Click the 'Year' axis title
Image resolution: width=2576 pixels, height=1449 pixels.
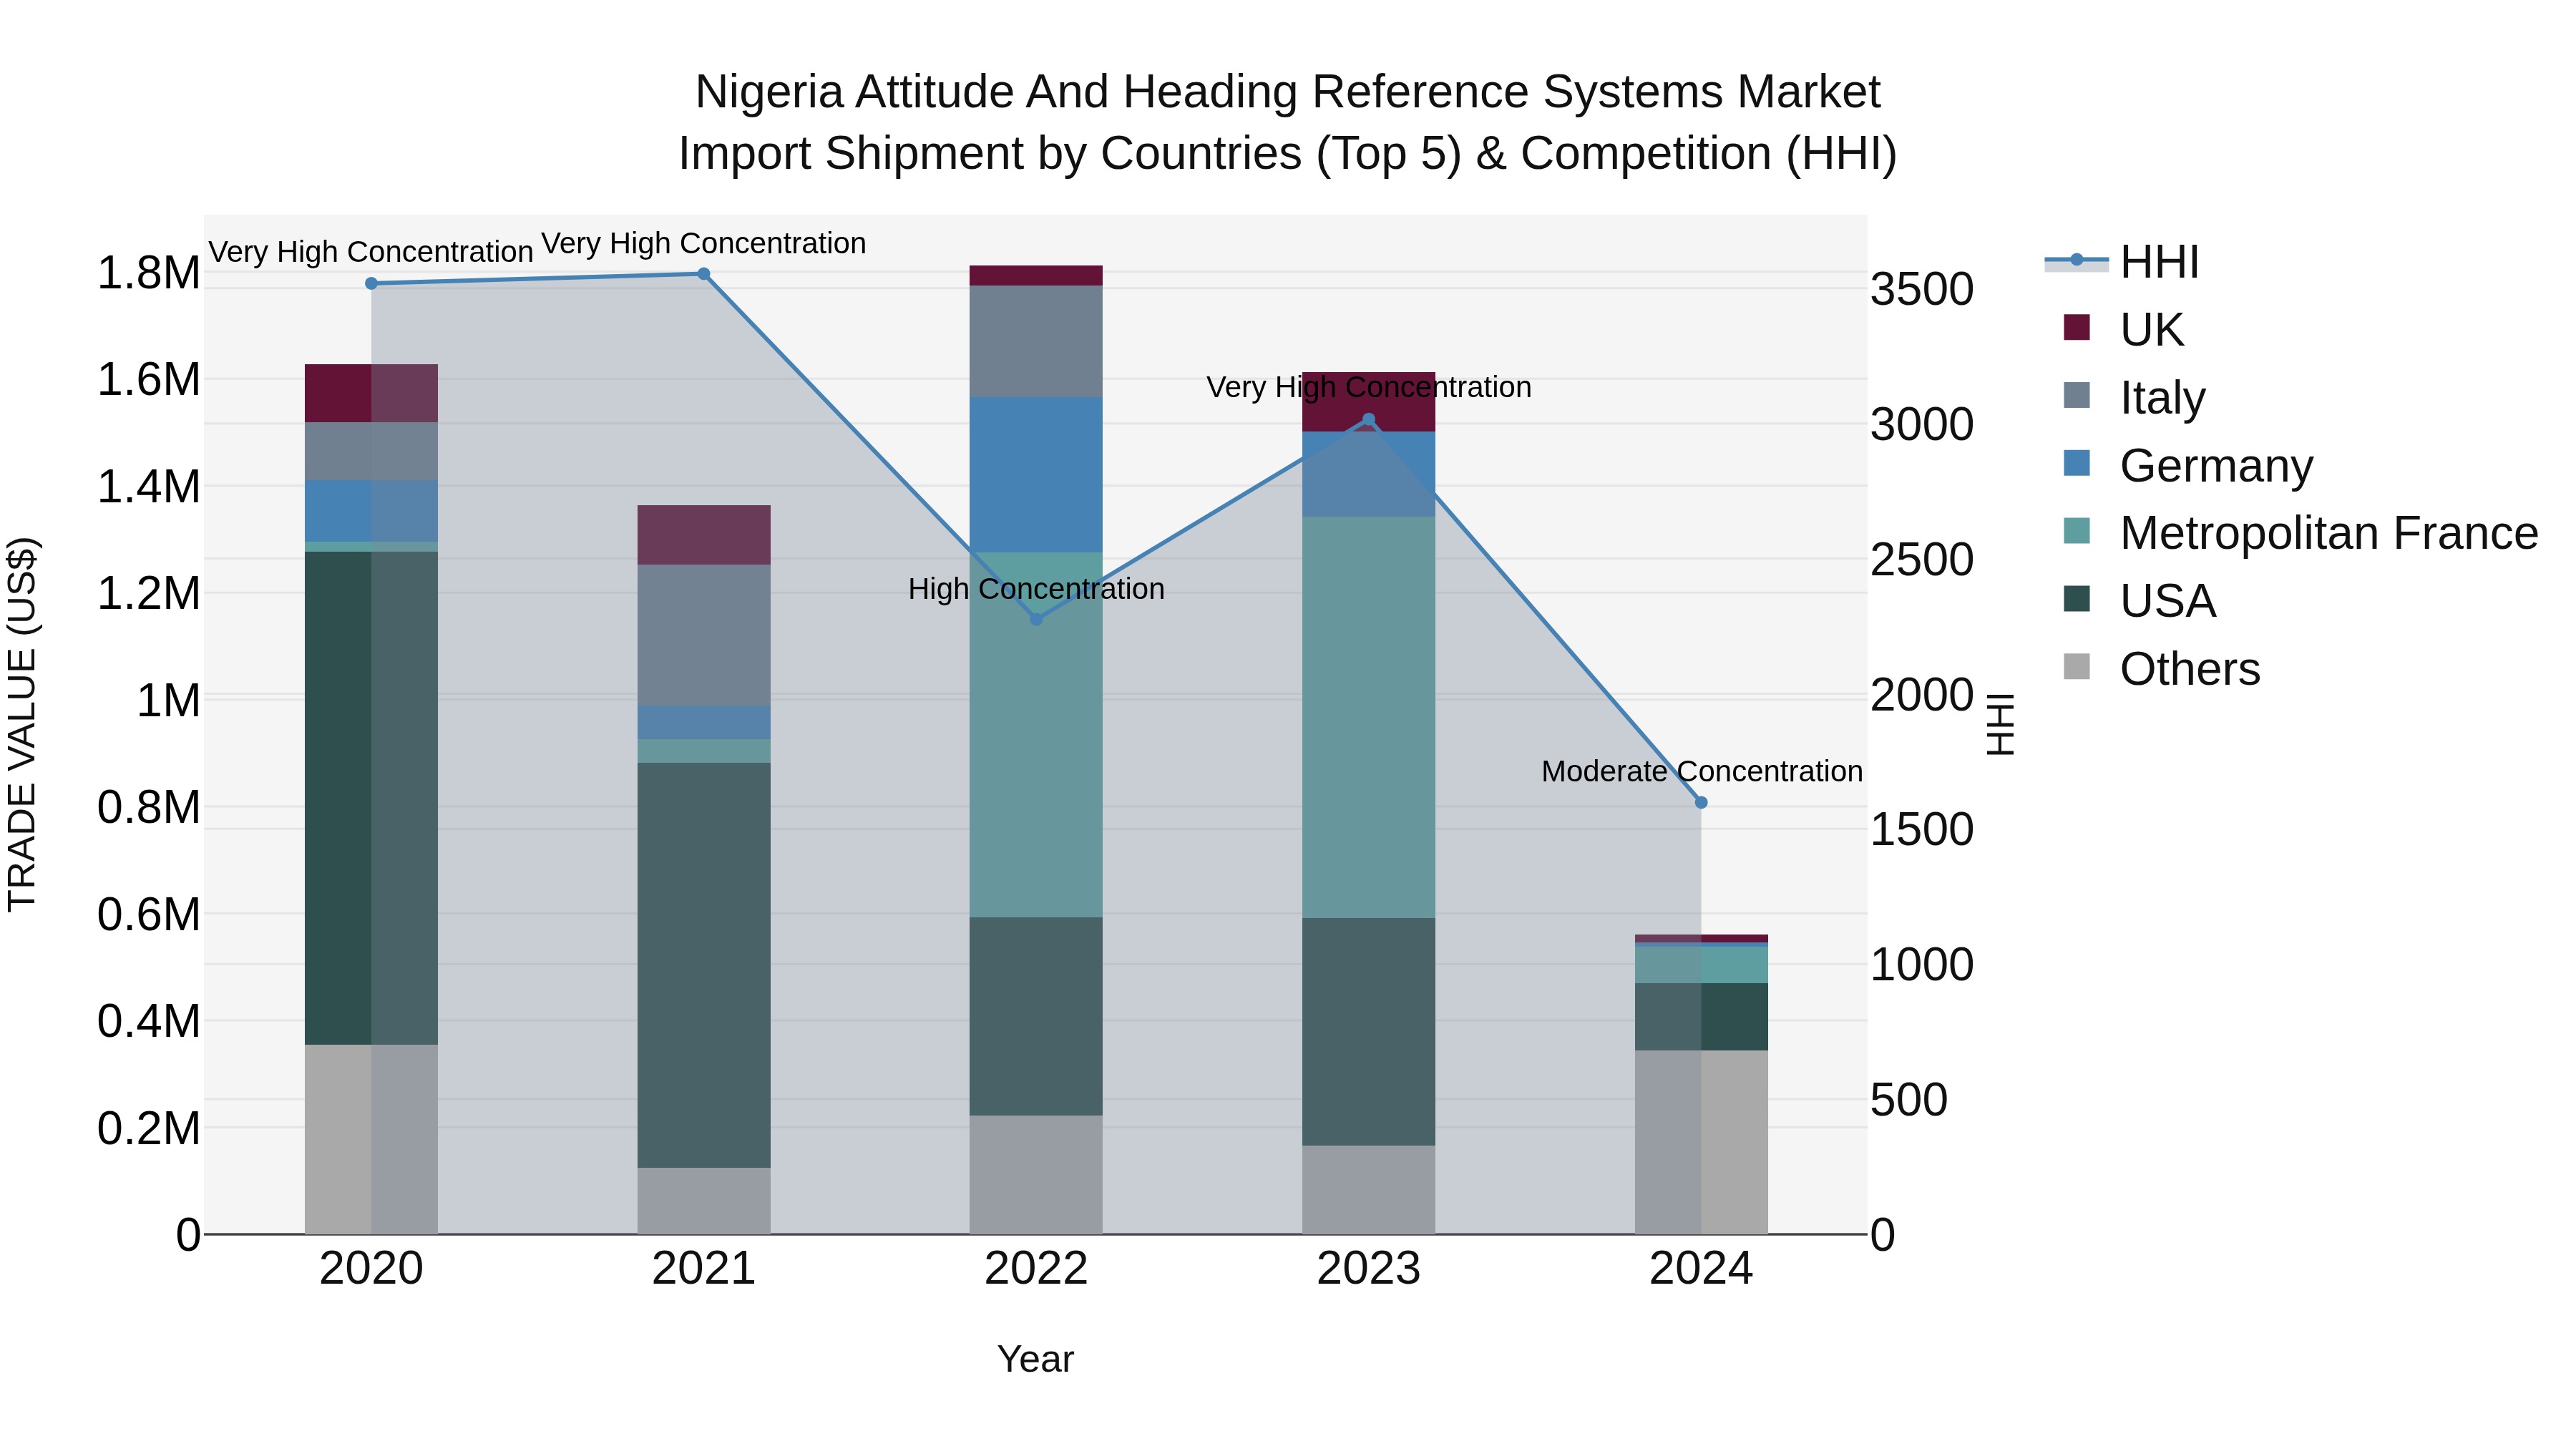pyautogui.click(x=1036, y=1359)
